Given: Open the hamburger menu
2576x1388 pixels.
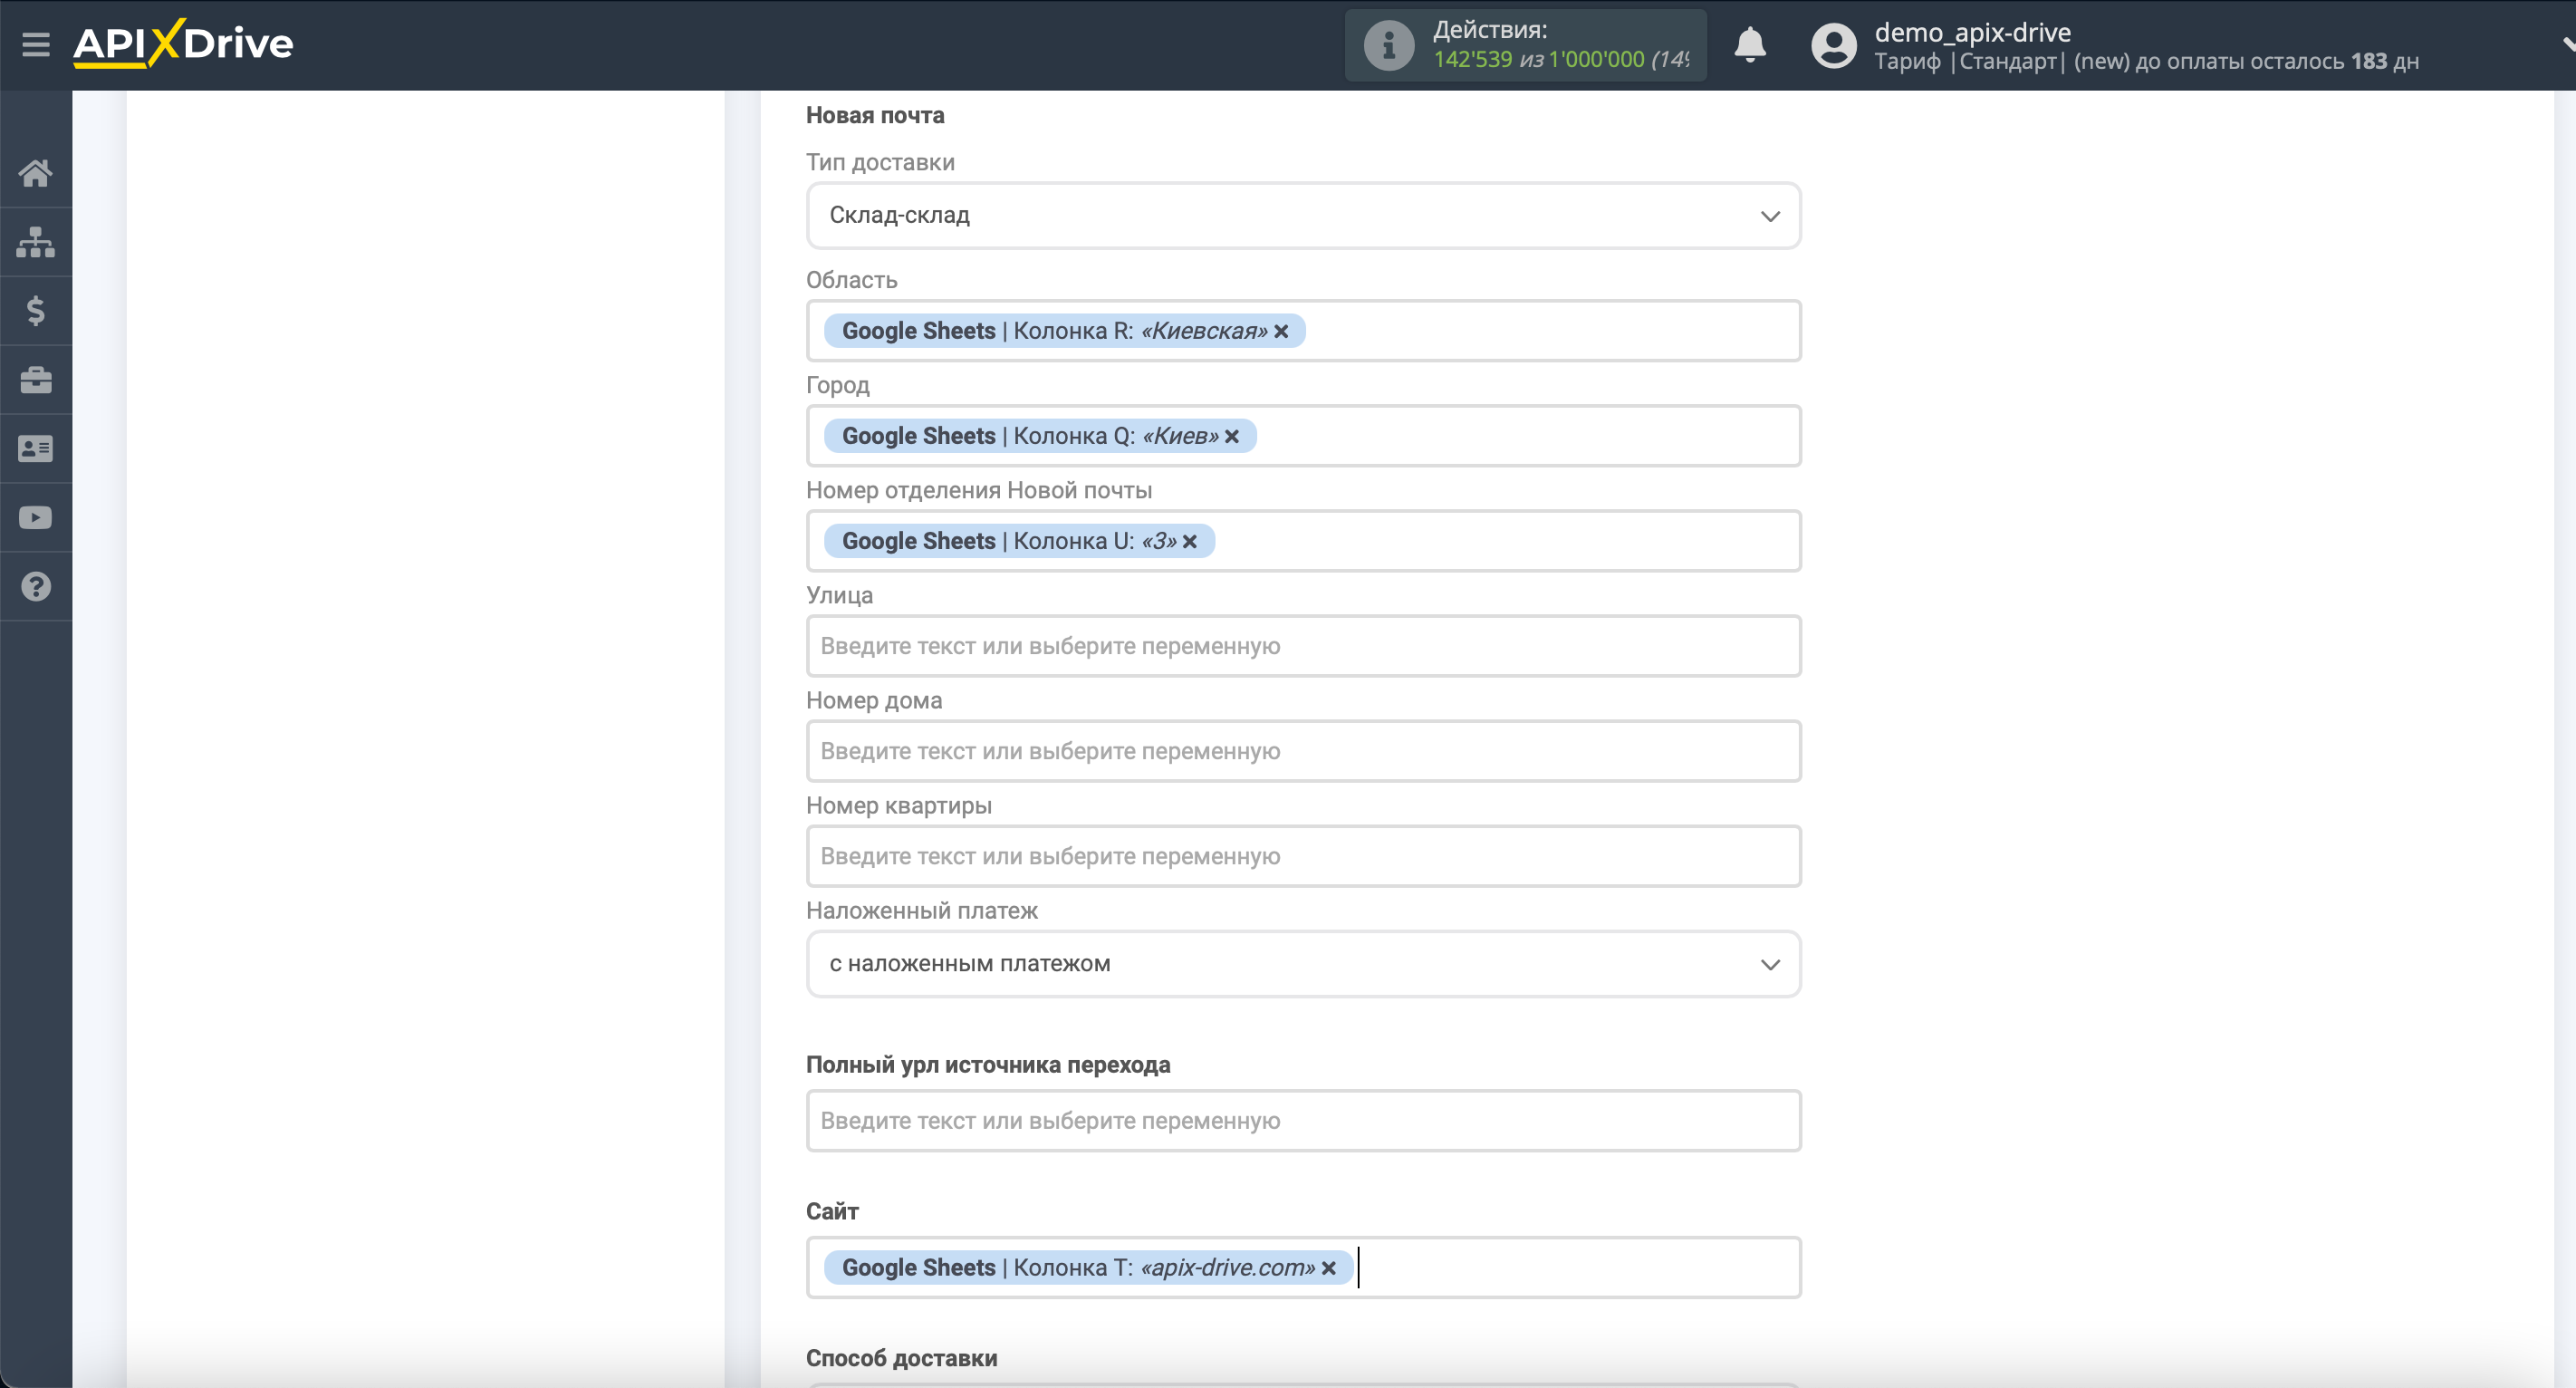Looking at the screenshot, I should tap(36, 44).
